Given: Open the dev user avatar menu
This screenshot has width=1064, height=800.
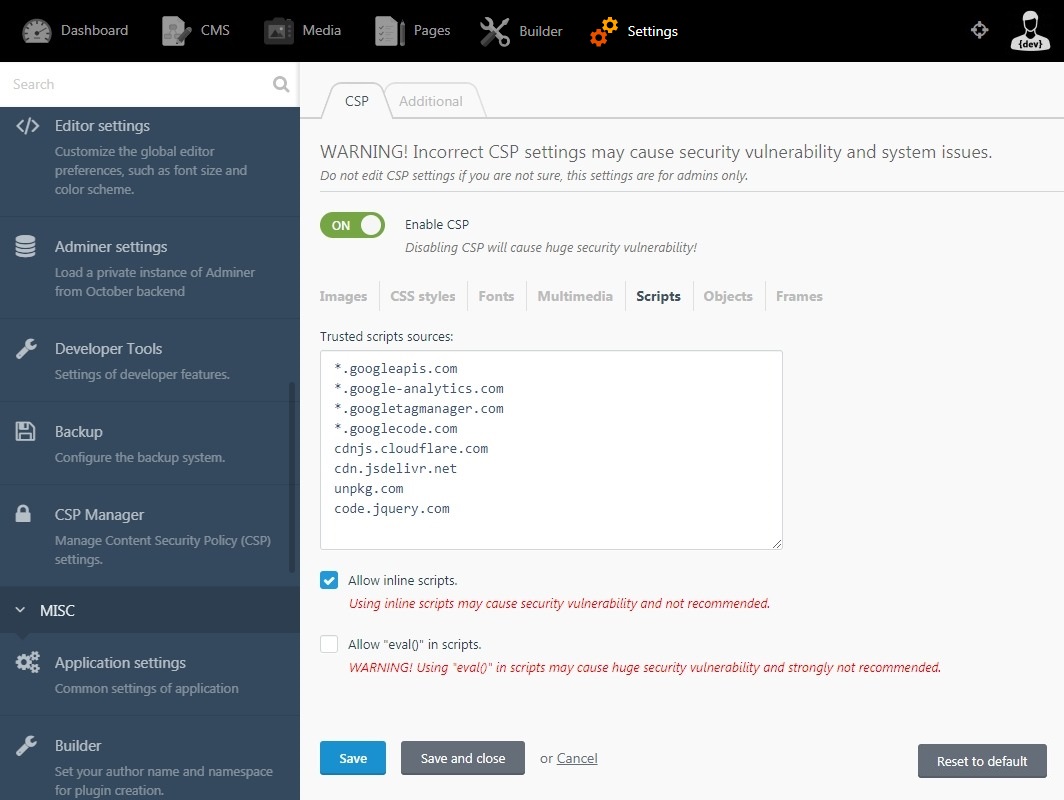Looking at the screenshot, I should click(x=1030, y=31).
